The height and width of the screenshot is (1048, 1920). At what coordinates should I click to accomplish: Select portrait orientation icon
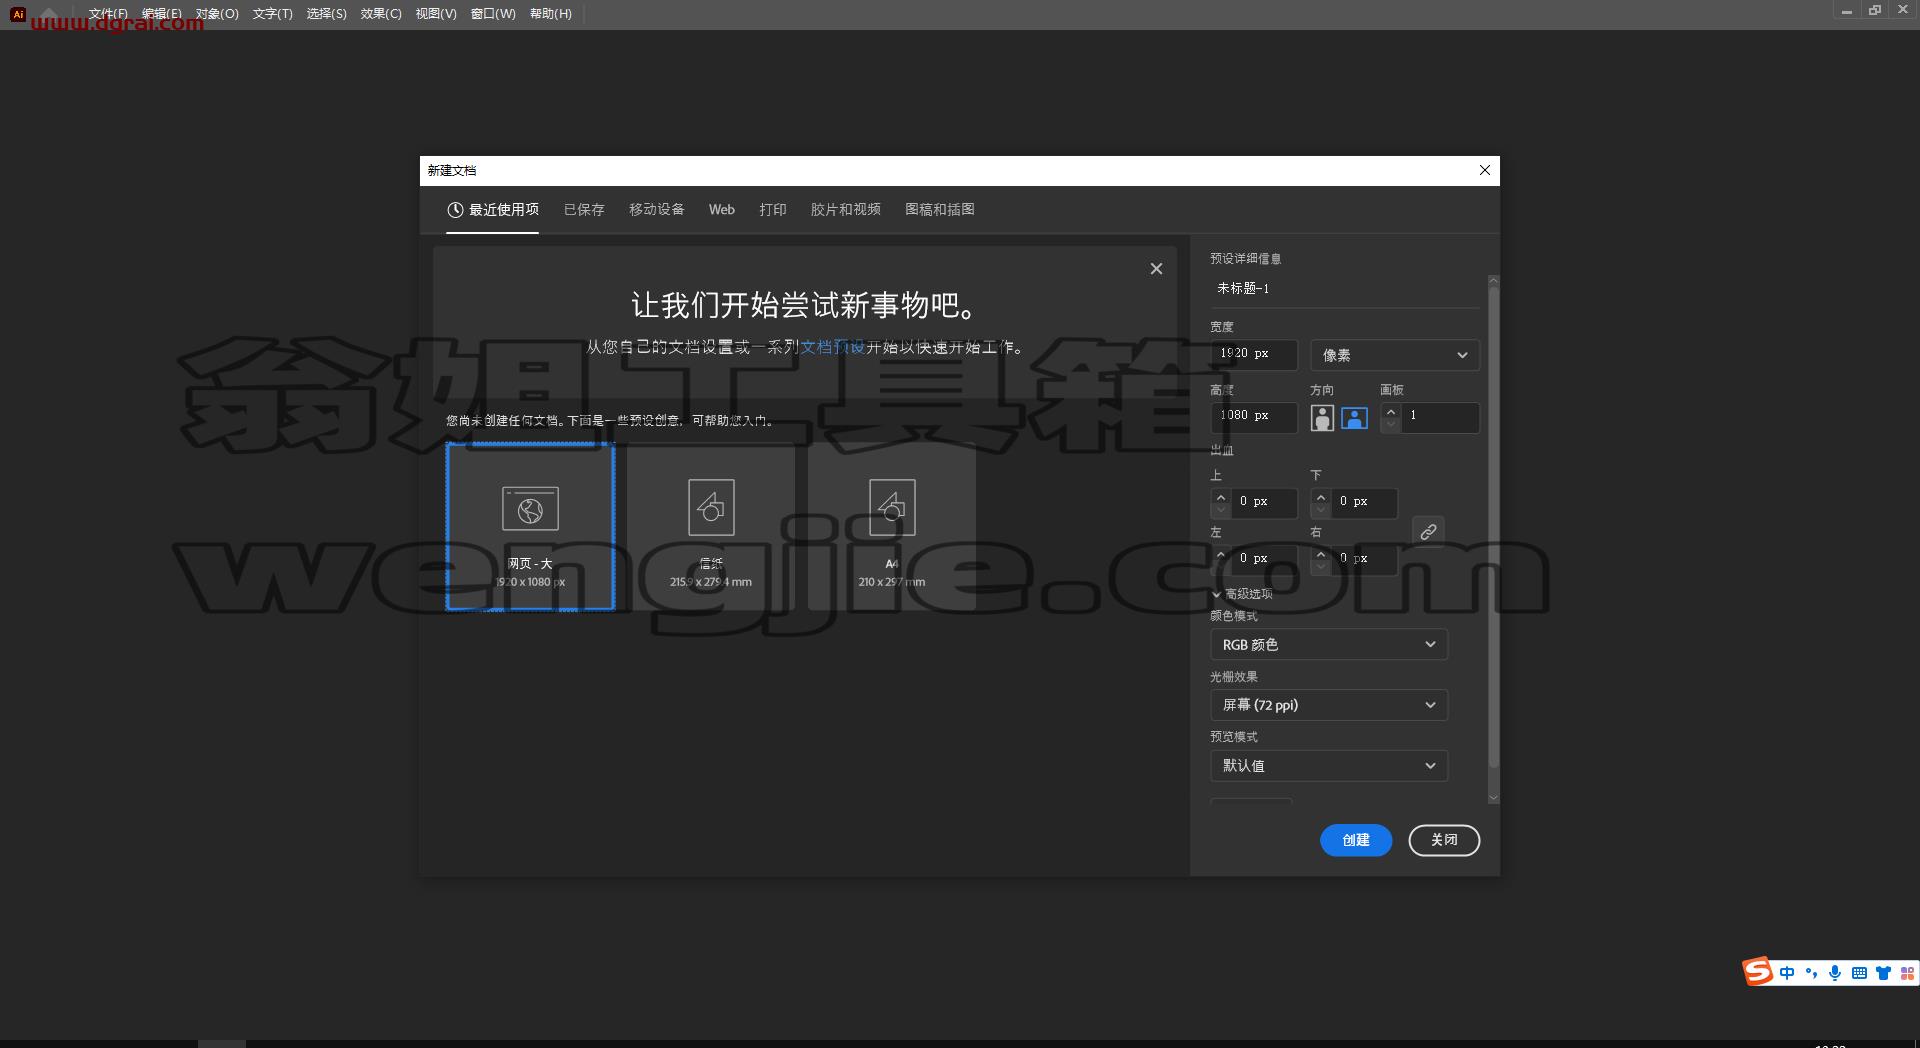(1322, 417)
